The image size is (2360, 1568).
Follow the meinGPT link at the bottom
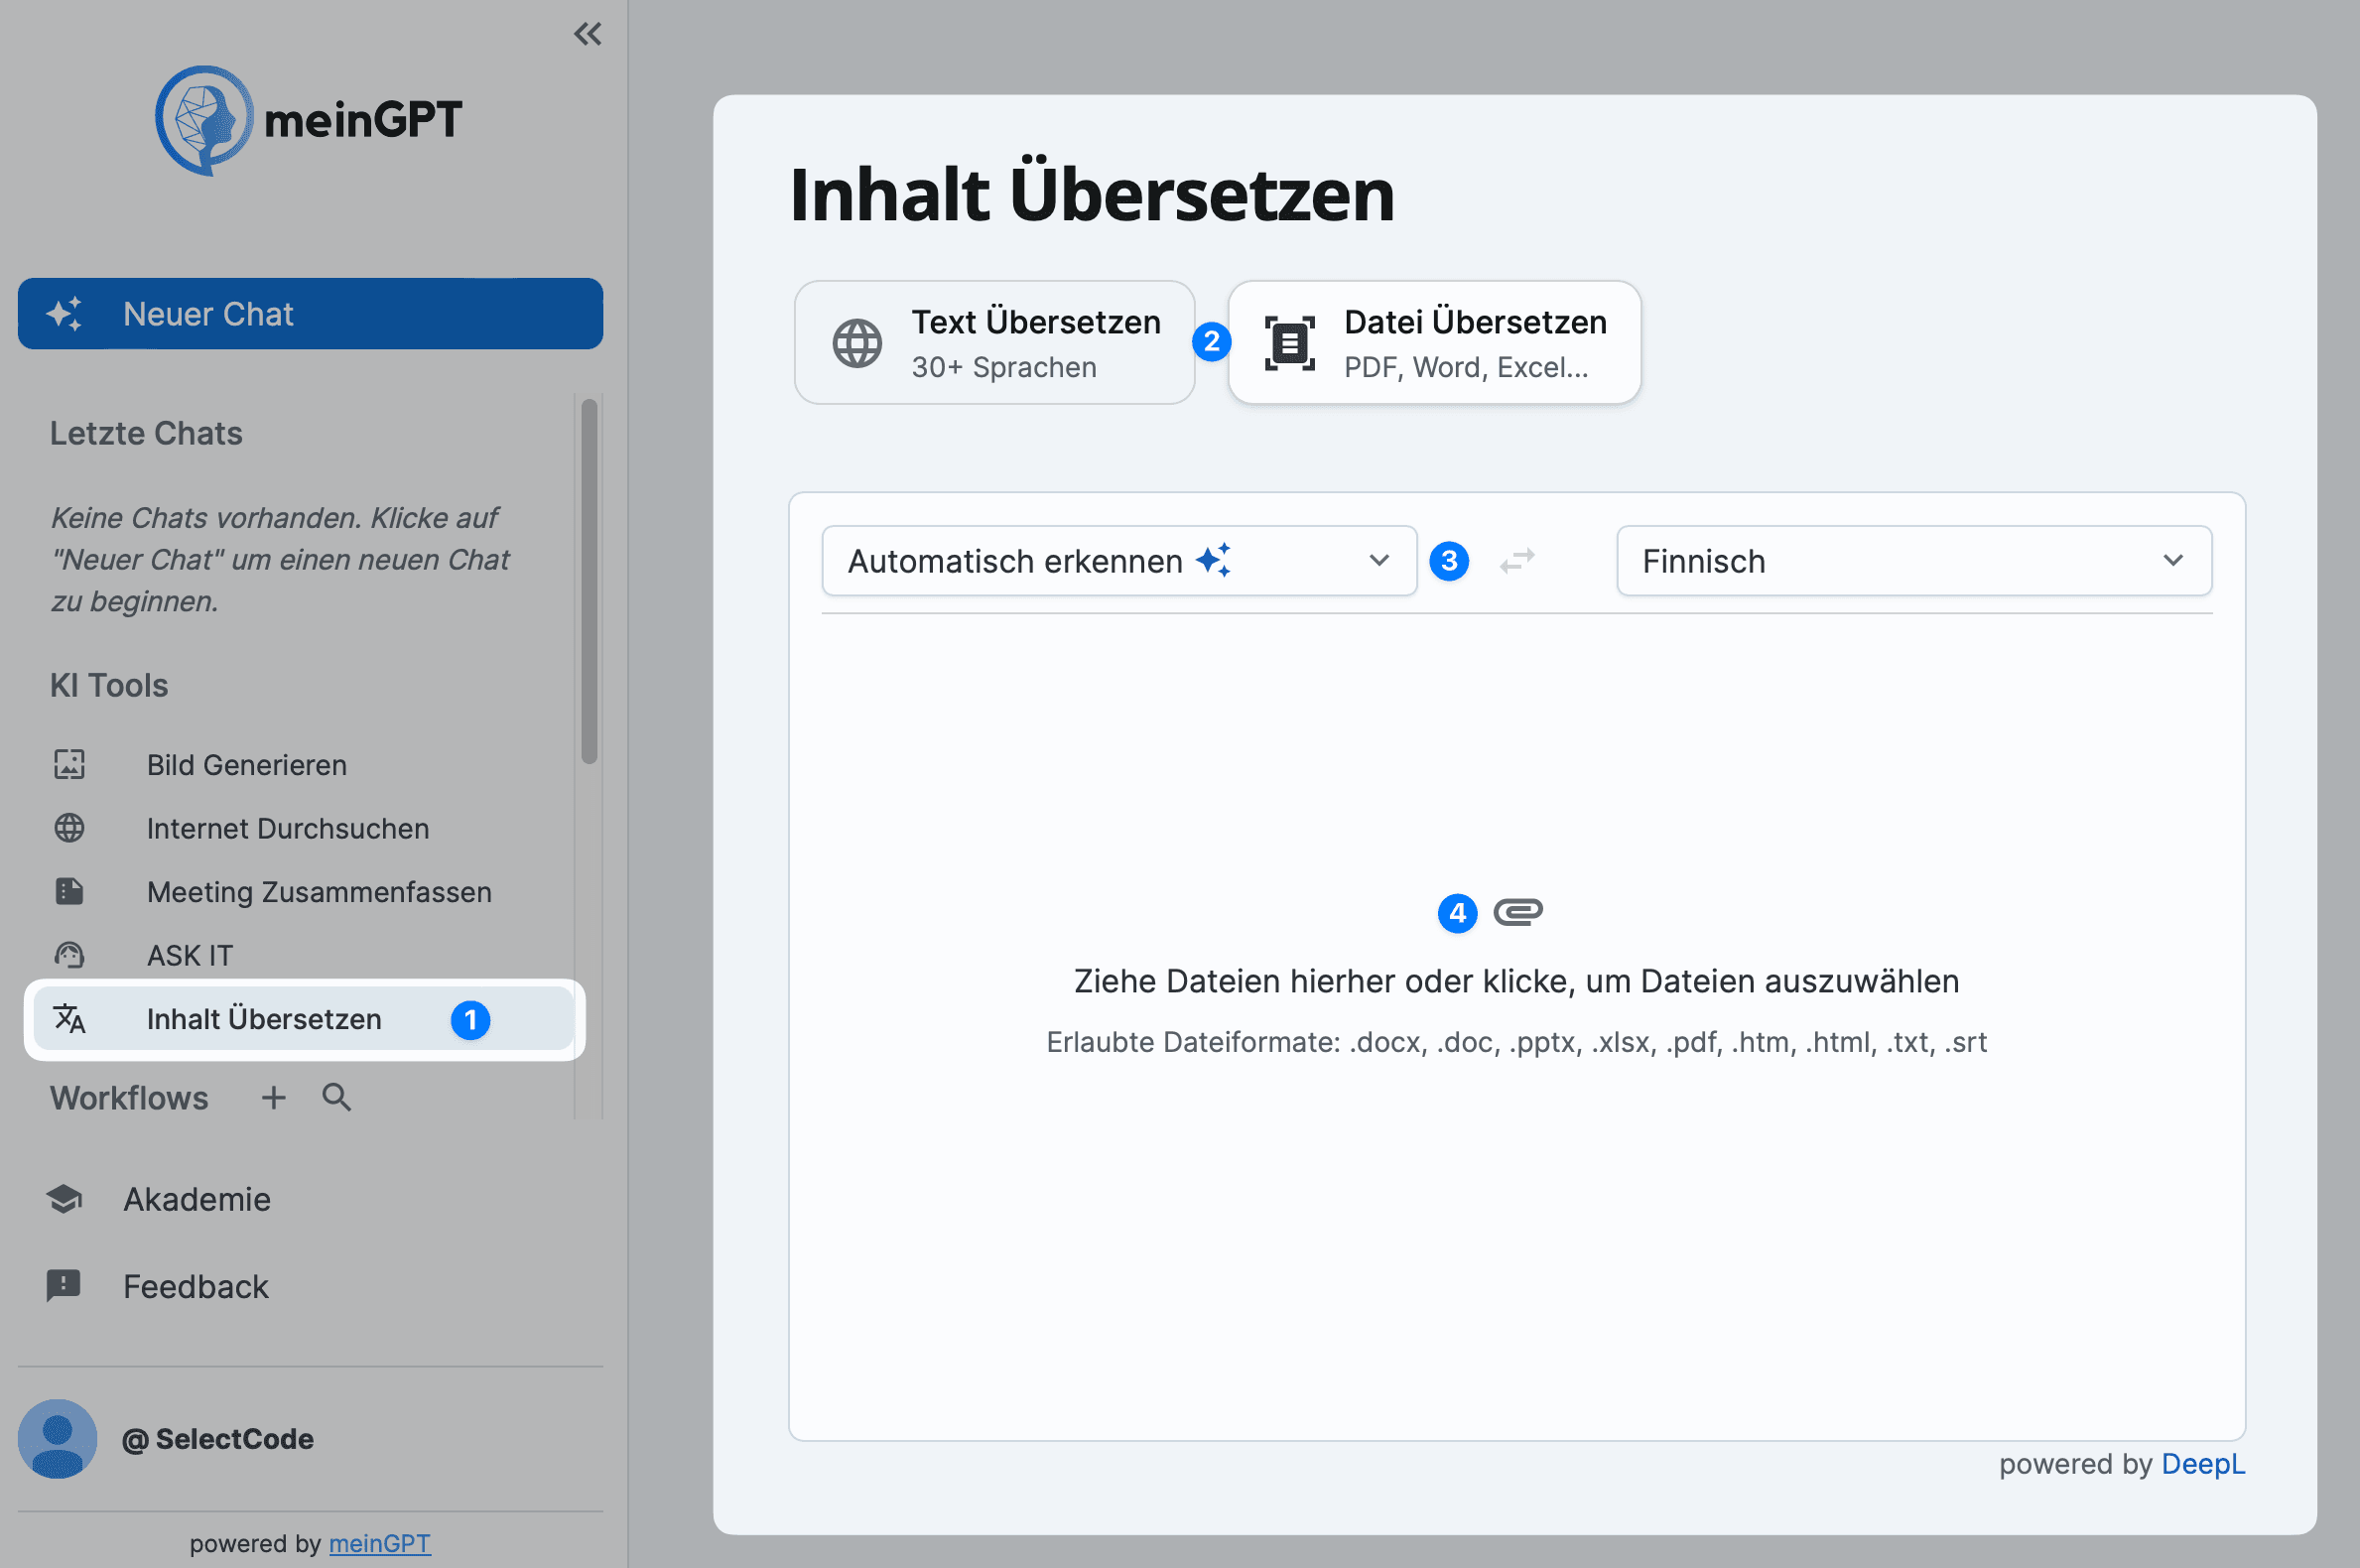point(380,1543)
